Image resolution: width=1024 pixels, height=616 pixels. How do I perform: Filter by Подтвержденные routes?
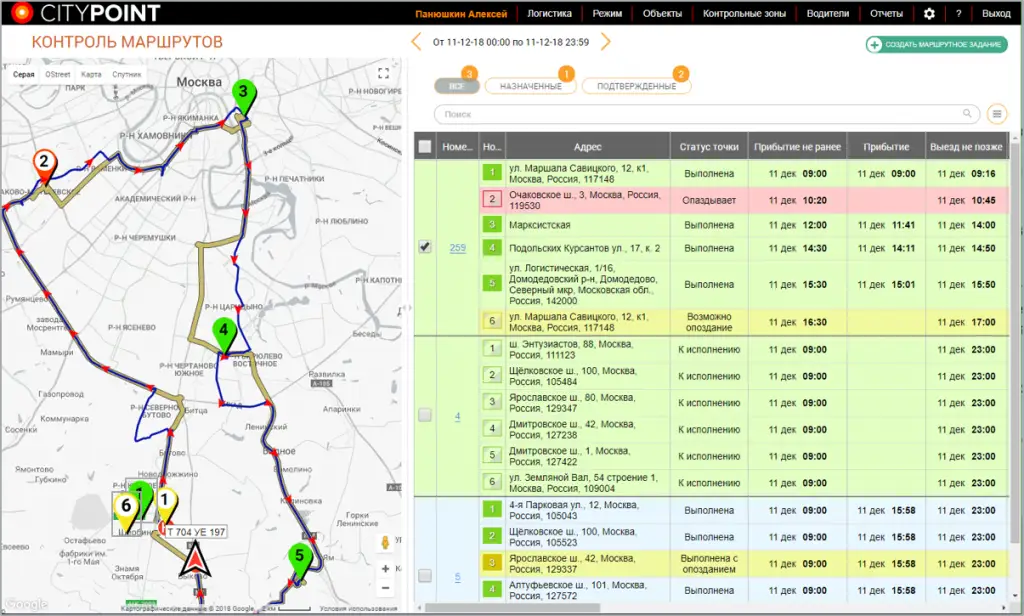tap(636, 87)
